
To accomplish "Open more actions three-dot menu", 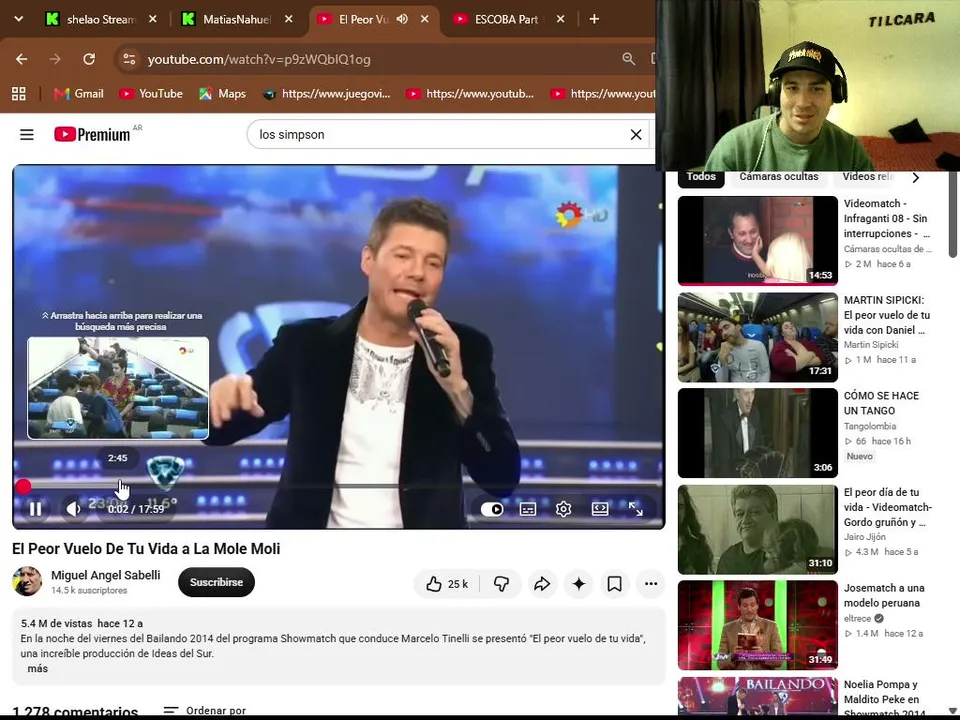I will click(651, 584).
